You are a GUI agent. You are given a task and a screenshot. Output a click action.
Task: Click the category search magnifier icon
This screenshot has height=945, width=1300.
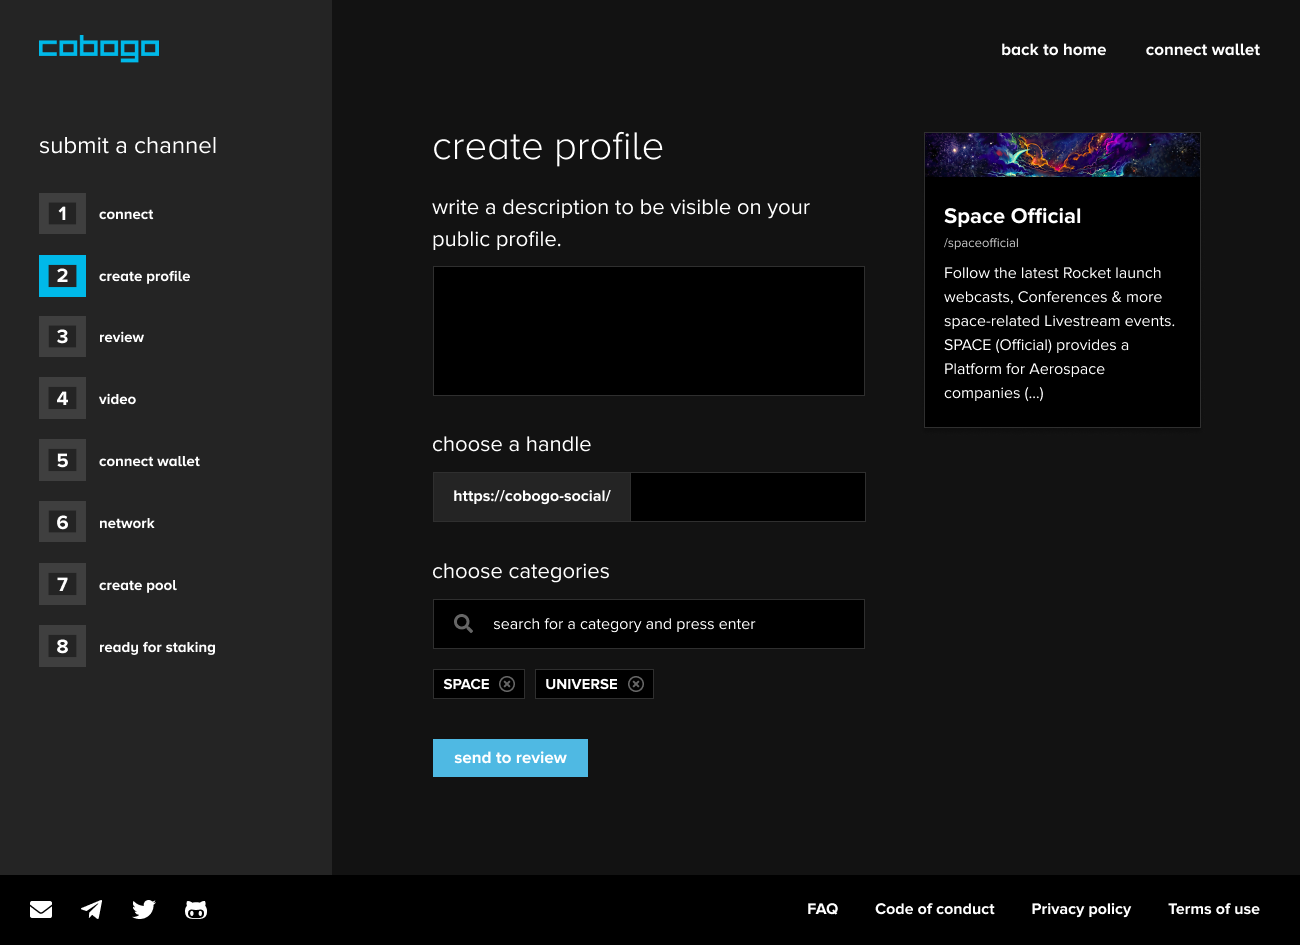[463, 624]
